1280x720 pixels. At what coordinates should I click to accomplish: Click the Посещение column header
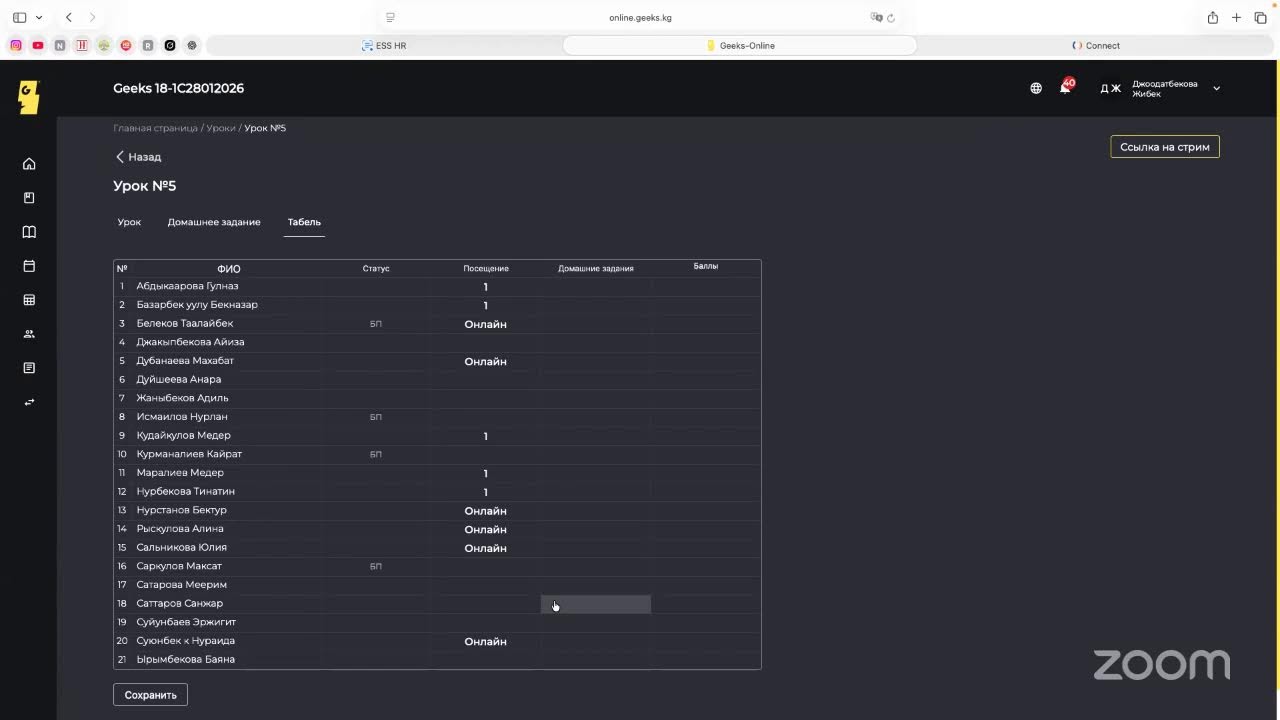pos(486,268)
